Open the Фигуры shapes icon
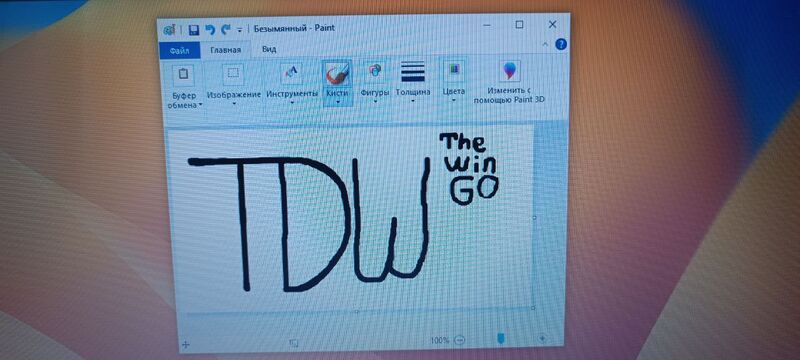The image size is (800, 360). click(x=375, y=72)
